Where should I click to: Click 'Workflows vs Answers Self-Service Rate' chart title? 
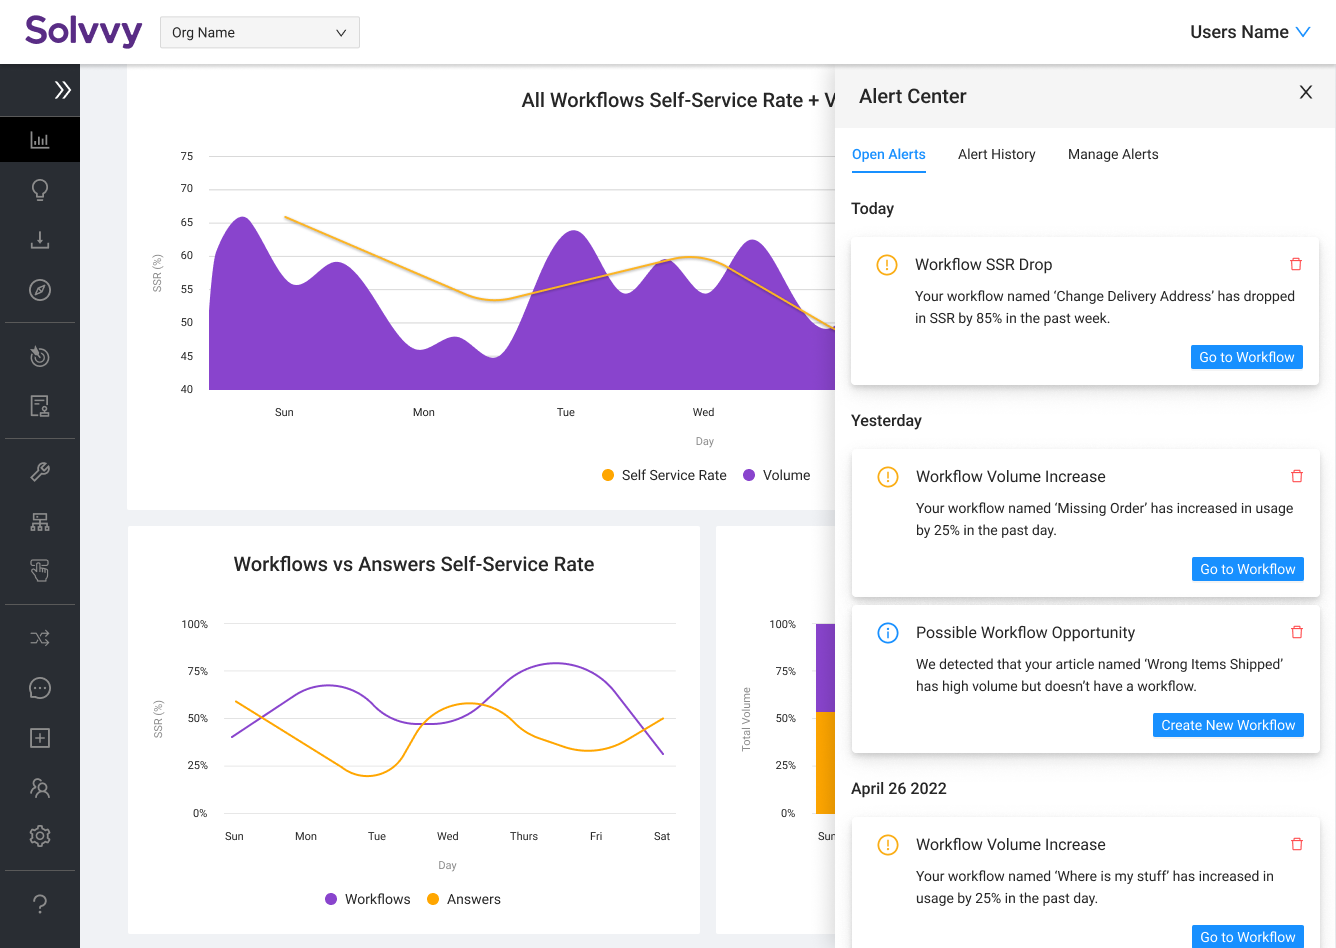(x=414, y=564)
